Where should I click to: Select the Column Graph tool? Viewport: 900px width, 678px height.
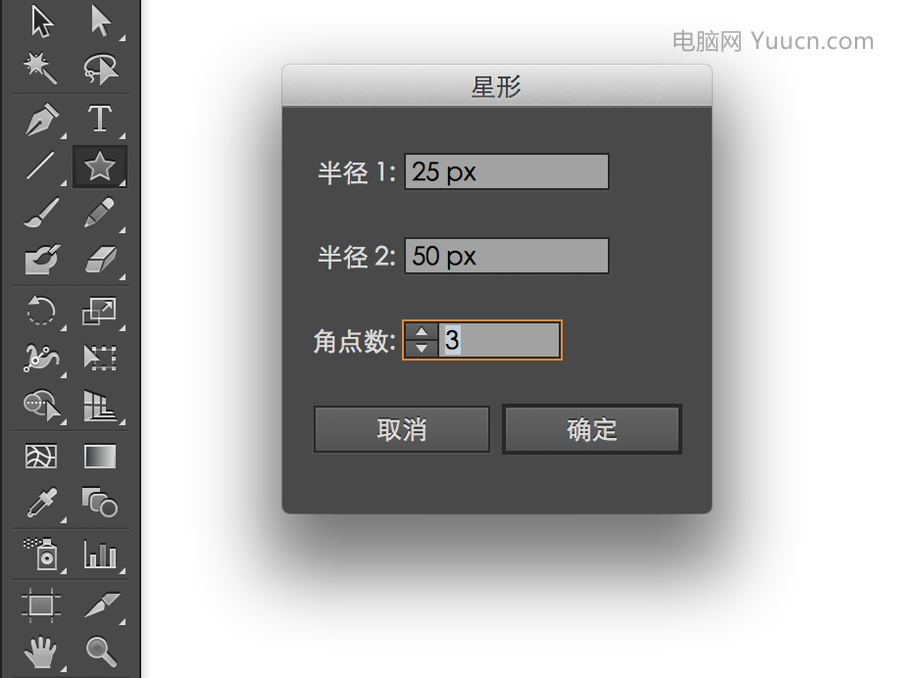(x=100, y=555)
